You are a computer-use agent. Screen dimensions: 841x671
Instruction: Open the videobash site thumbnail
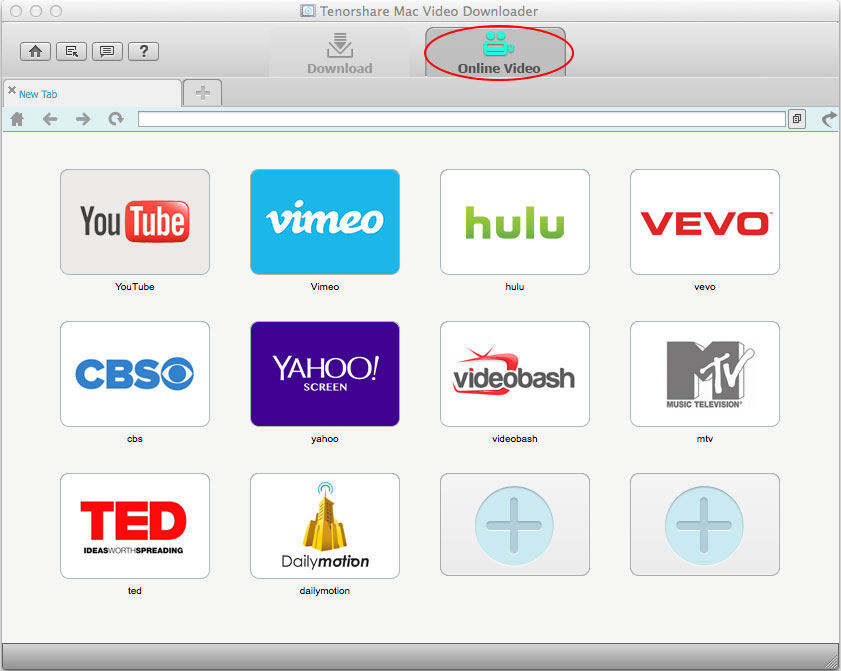click(515, 374)
